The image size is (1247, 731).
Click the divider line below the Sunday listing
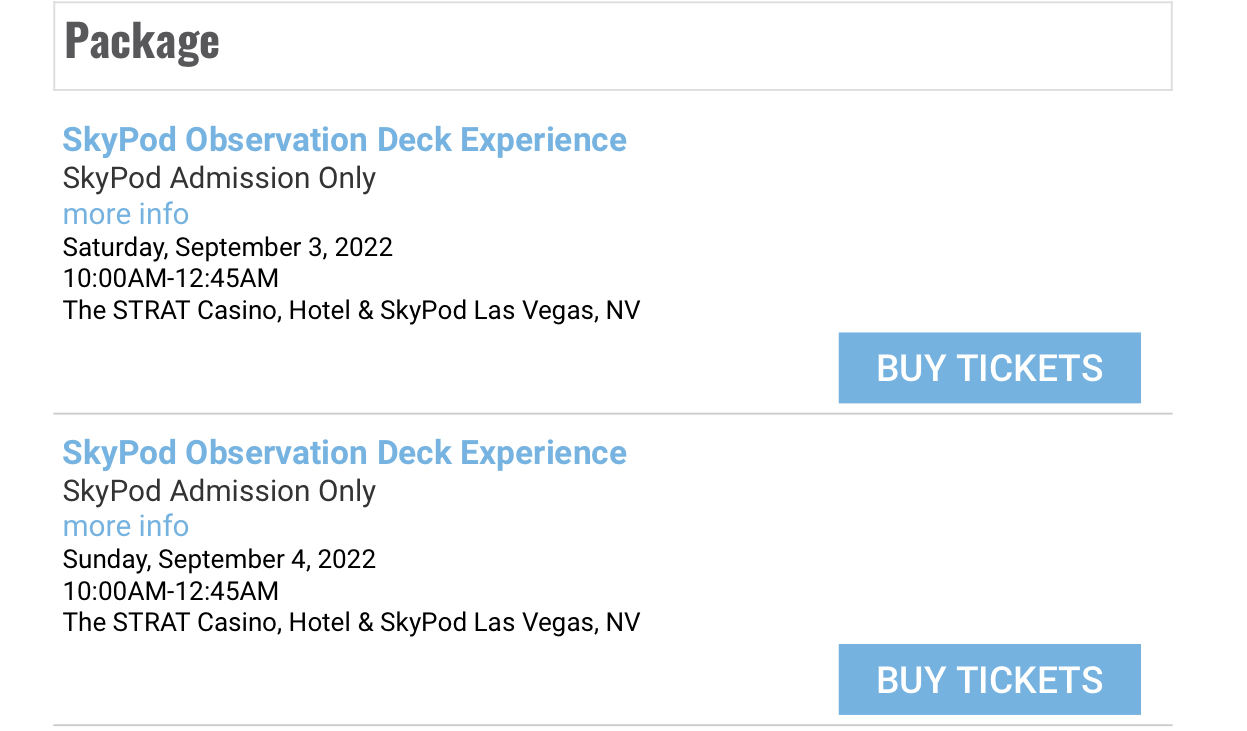tap(612, 725)
